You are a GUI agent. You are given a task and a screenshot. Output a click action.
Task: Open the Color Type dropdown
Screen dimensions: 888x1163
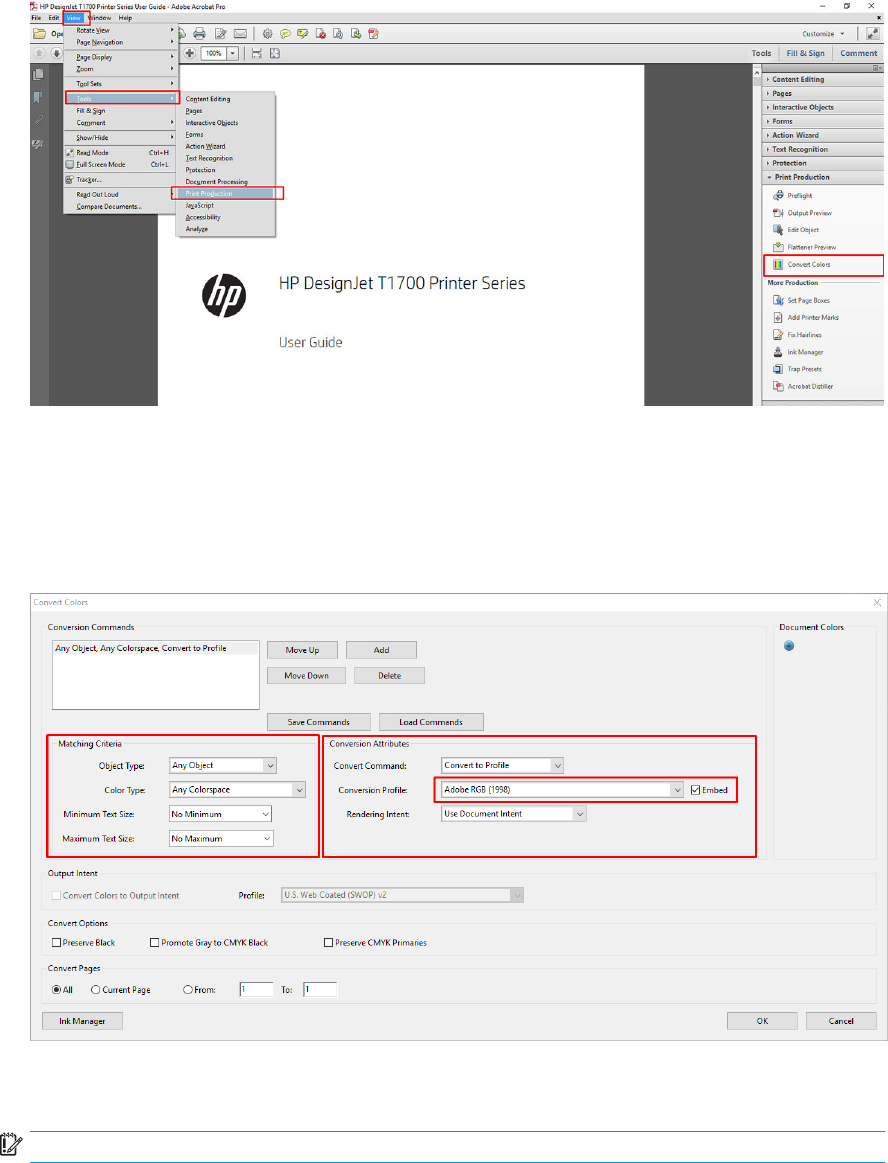[237, 790]
